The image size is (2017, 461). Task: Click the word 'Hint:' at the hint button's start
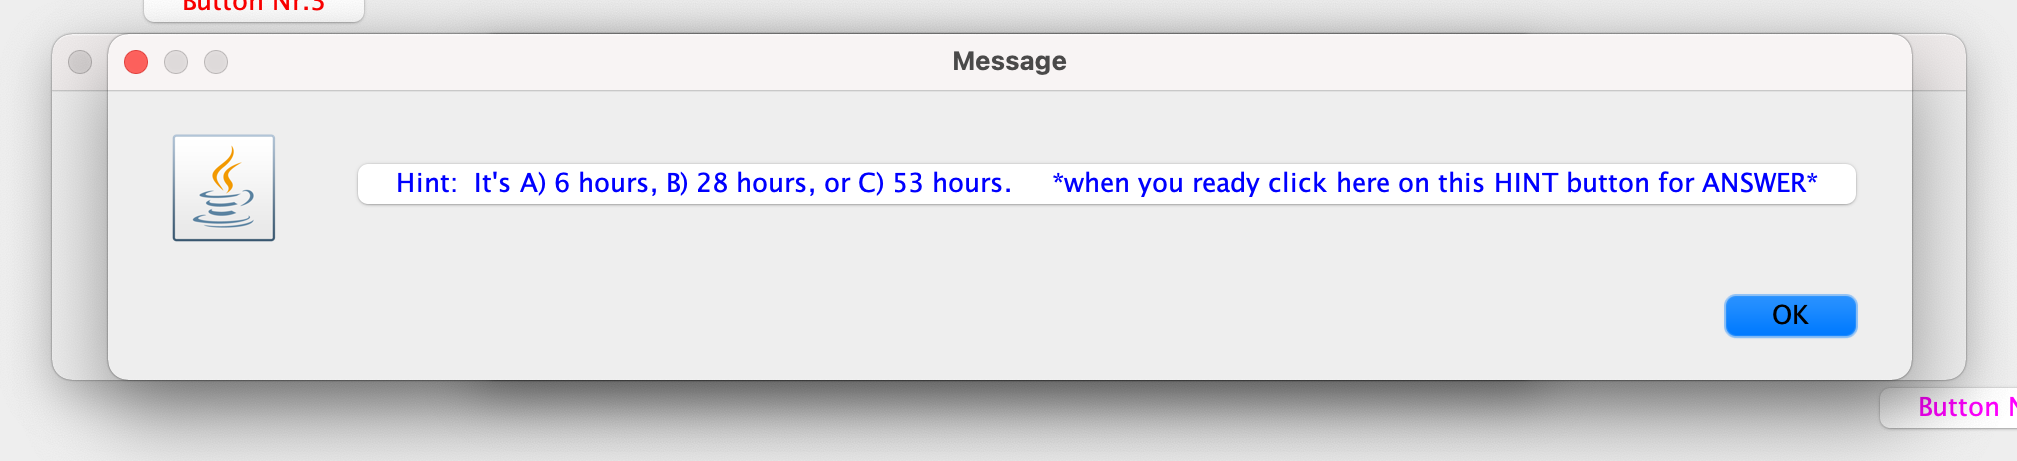click(427, 183)
